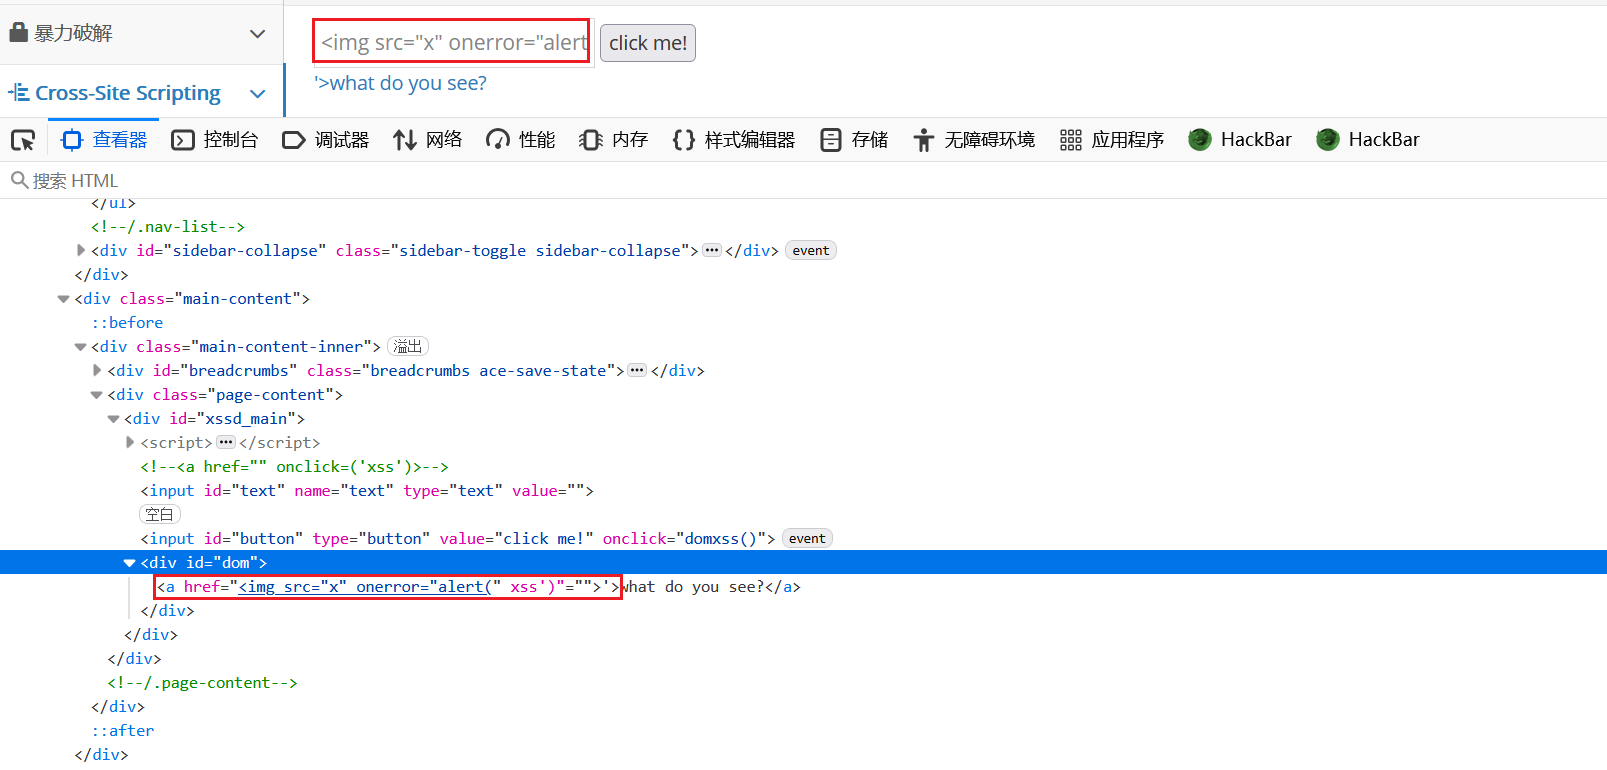Image resolution: width=1607 pixels, height=770 pixels.
Task: Open the Performance (性能) panel
Action: pyautogui.click(x=520, y=140)
